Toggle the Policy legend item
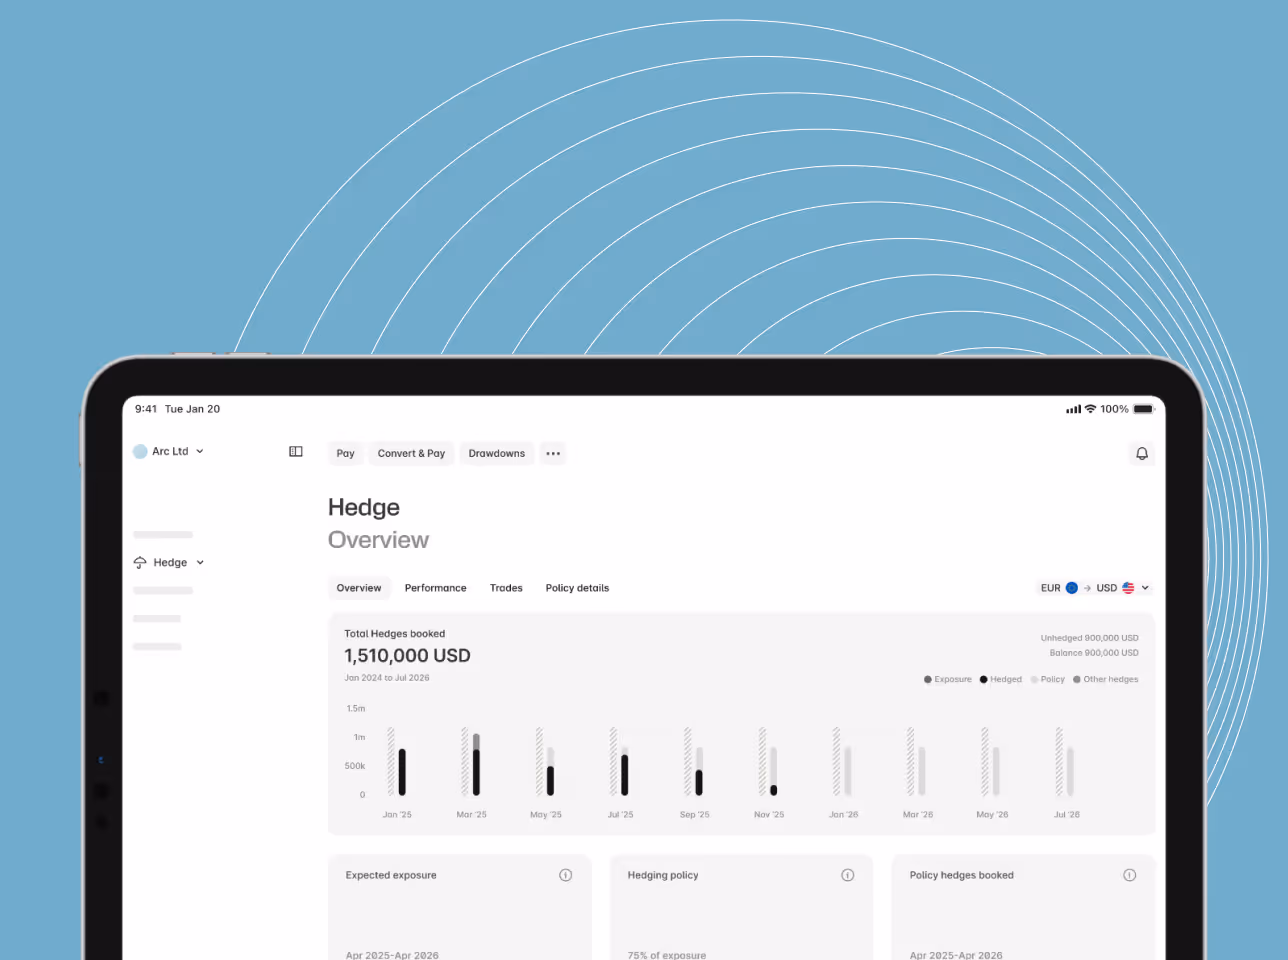The height and width of the screenshot is (960, 1288). tap(1048, 680)
